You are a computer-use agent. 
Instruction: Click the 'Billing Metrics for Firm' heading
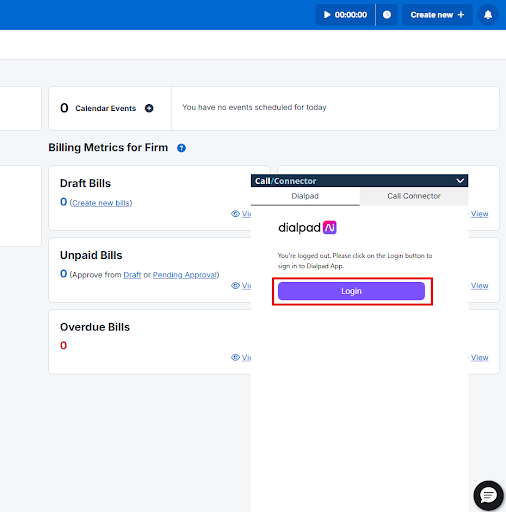tap(108, 147)
